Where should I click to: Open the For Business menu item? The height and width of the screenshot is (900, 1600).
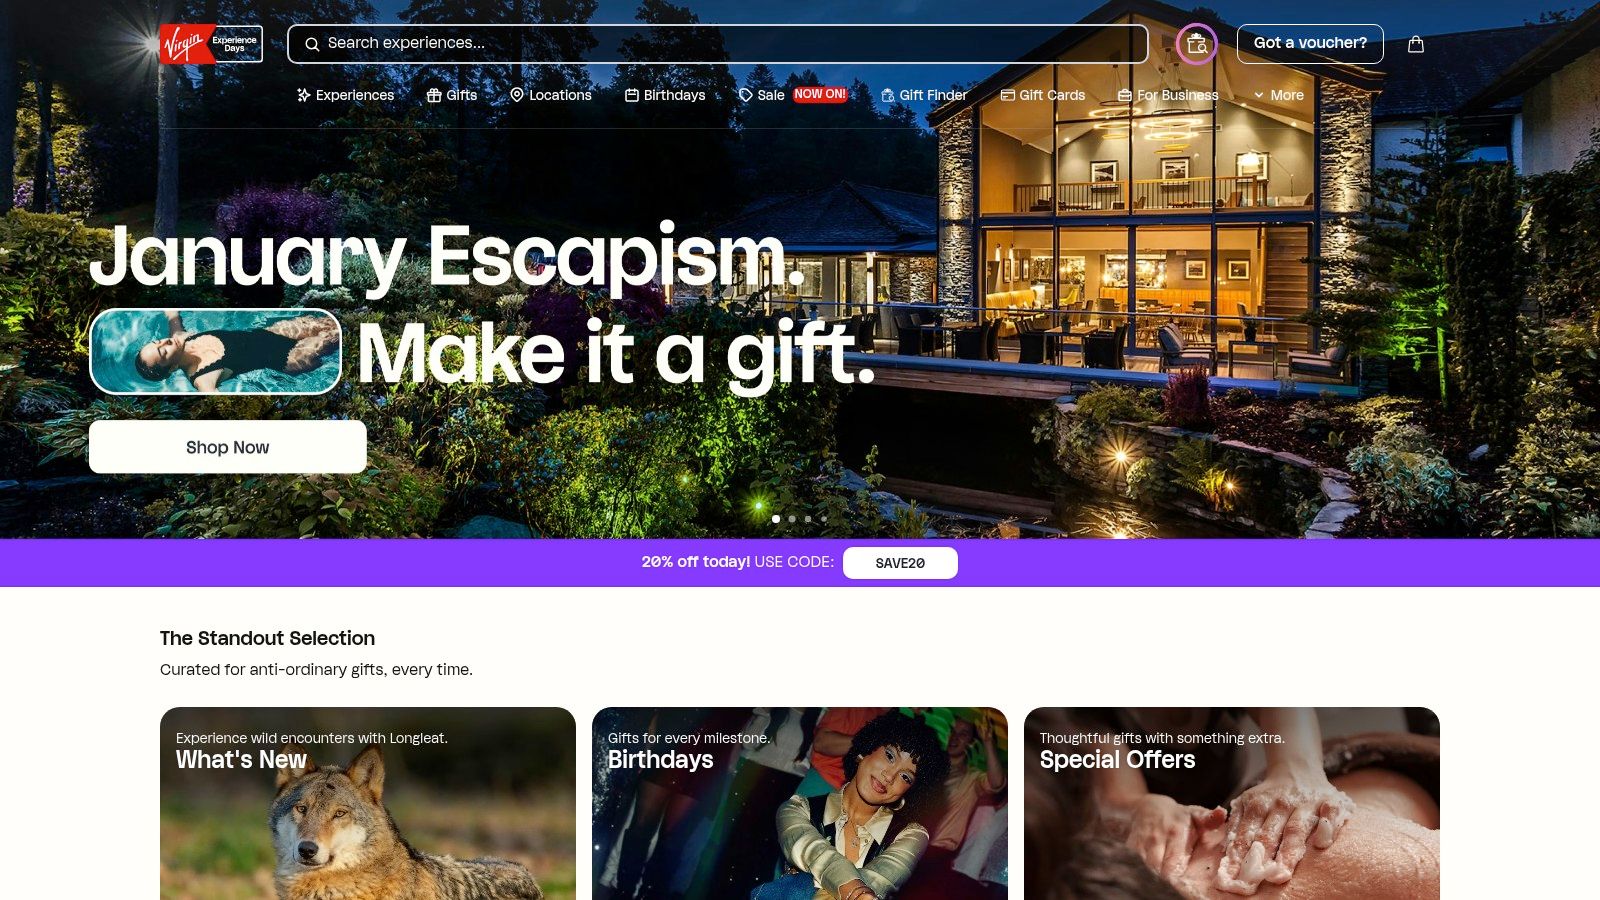pyautogui.click(x=1168, y=95)
